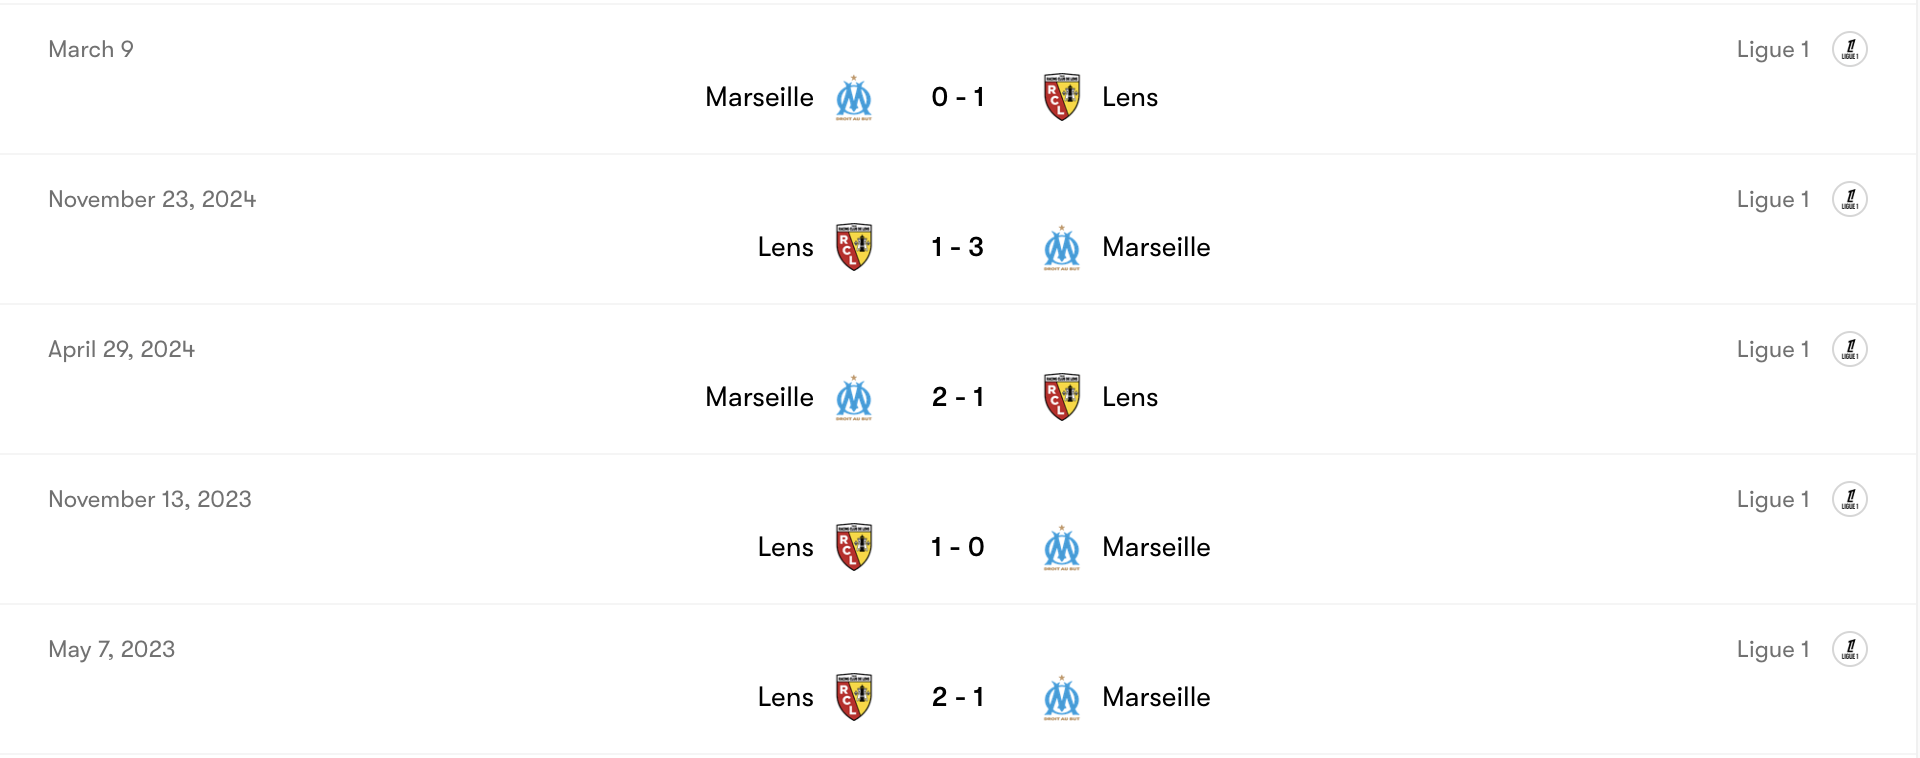Open the Marseille team page from the March 9 match
1920x758 pixels.
(760, 97)
